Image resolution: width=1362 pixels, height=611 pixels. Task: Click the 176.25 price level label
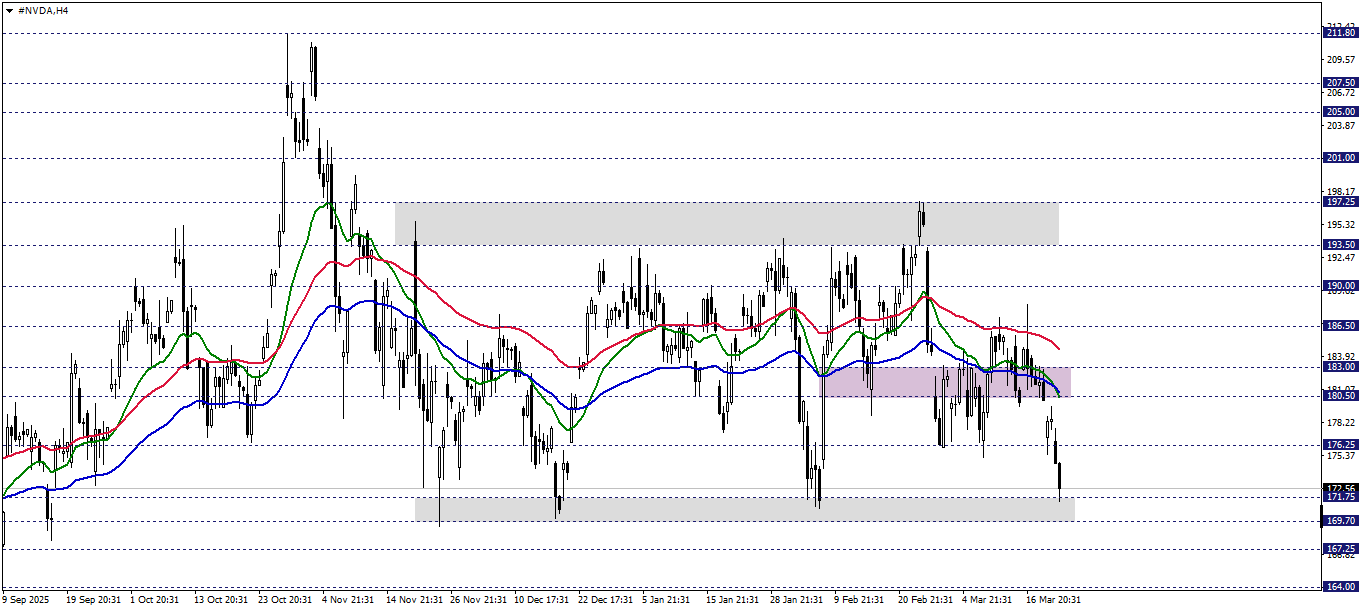[x=1341, y=445]
